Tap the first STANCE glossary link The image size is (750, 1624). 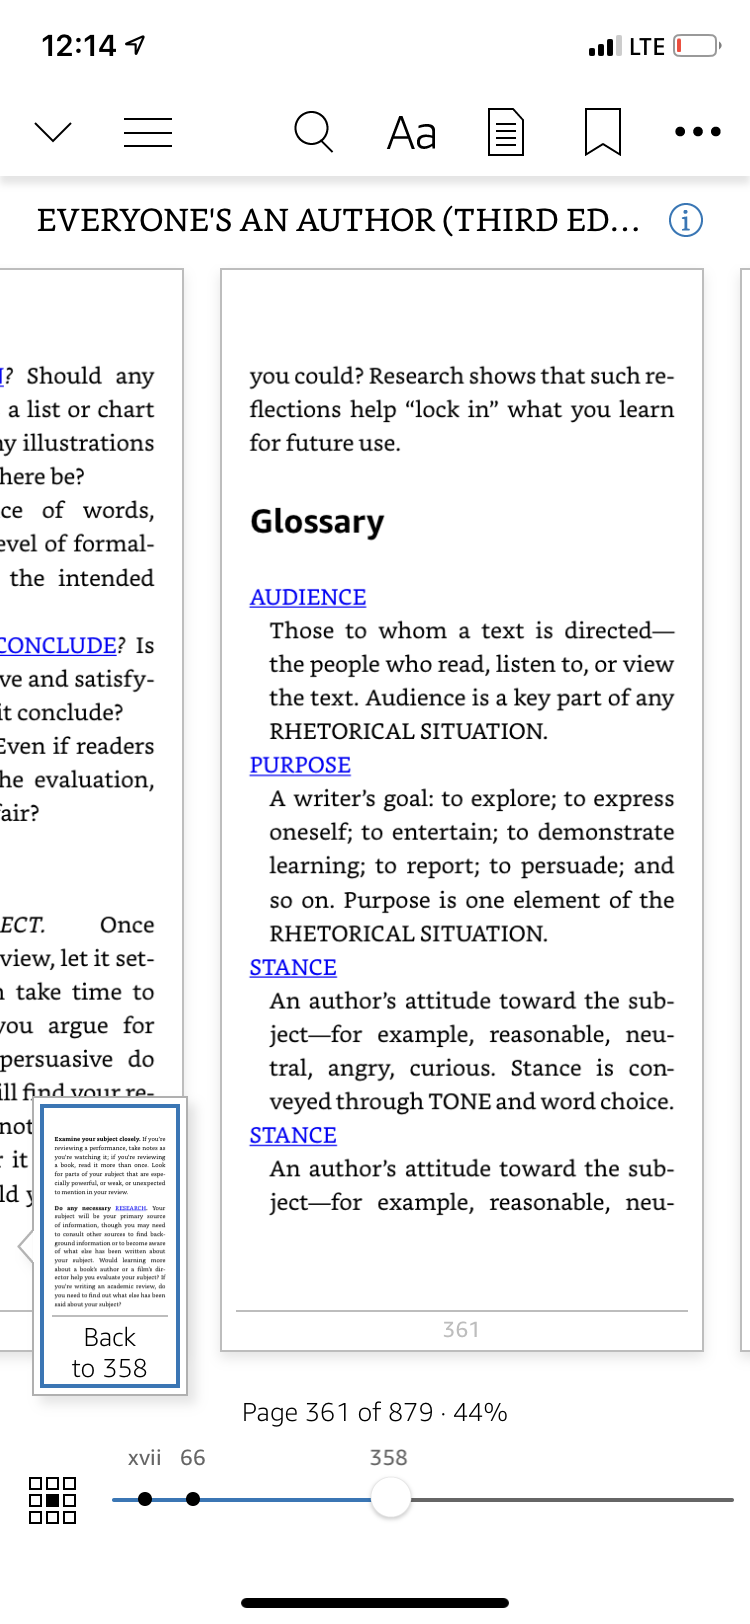click(293, 967)
